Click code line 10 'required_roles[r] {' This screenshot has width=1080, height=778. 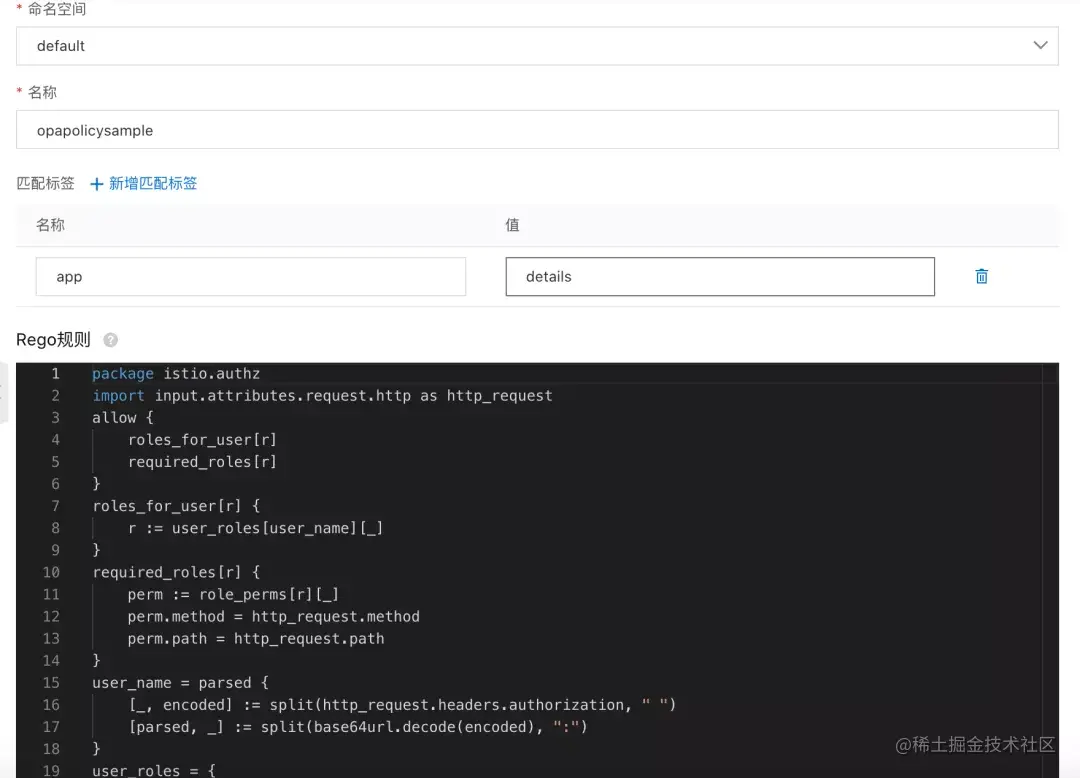pyautogui.click(x=176, y=572)
